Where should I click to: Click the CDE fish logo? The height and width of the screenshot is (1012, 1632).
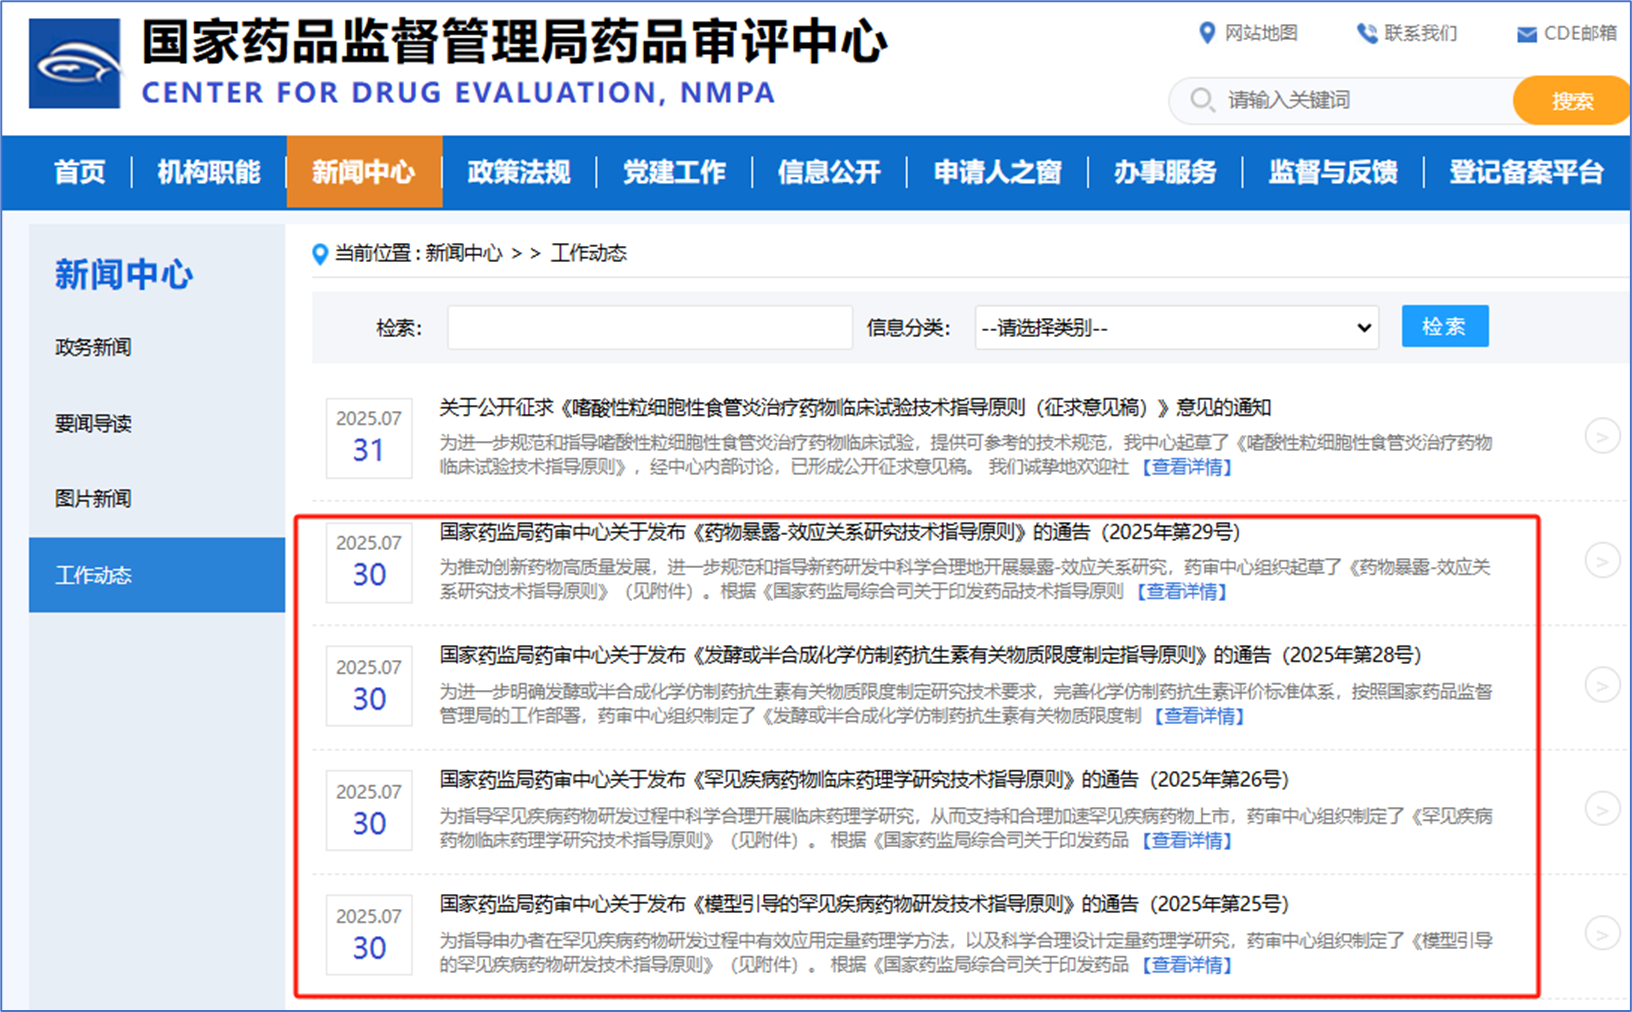74,63
